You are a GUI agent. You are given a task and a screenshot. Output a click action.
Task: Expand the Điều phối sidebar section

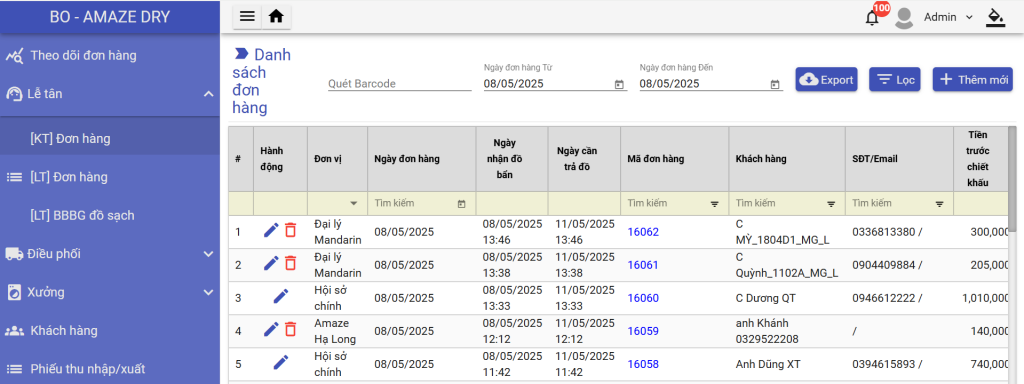[209, 254]
